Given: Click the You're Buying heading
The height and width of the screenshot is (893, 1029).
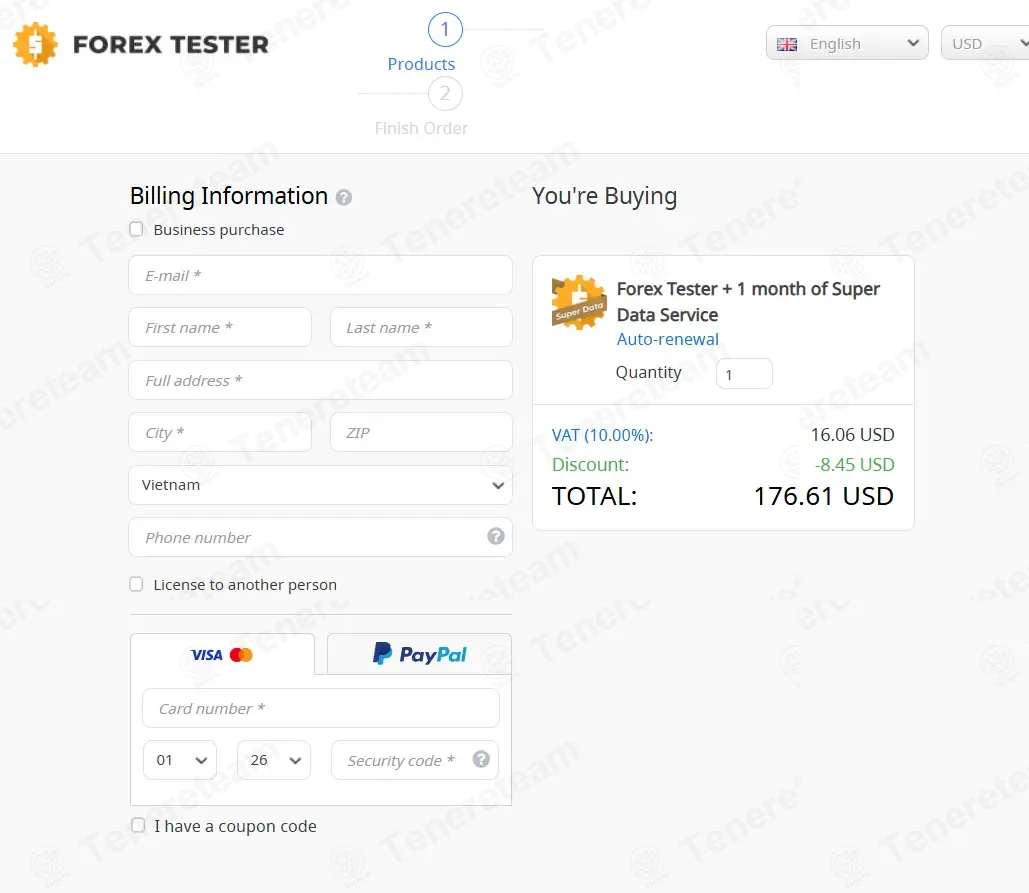Looking at the screenshot, I should pyautogui.click(x=604, y=196).
